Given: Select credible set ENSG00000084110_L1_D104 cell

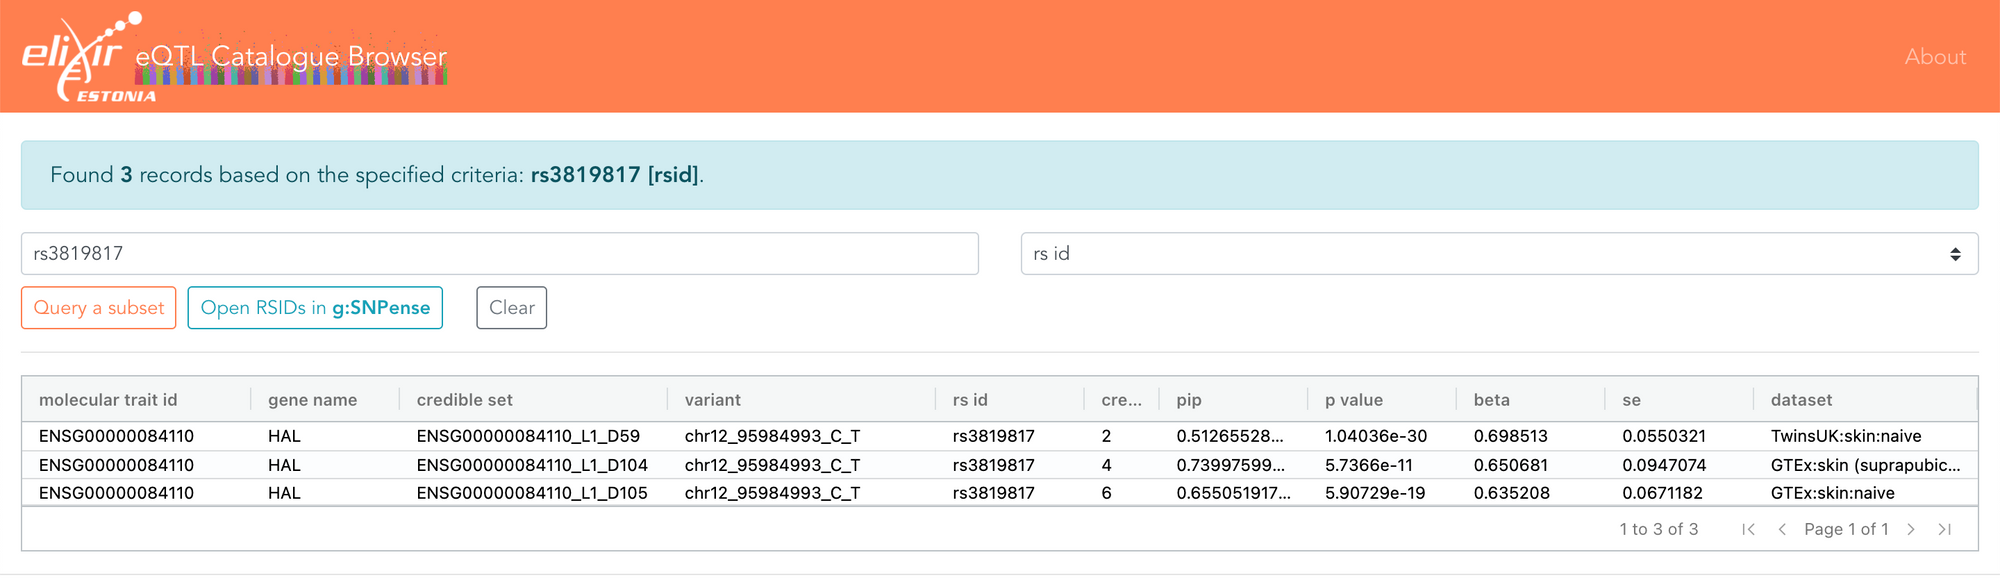Looking at the screenshot, I should tap(532, 465).
